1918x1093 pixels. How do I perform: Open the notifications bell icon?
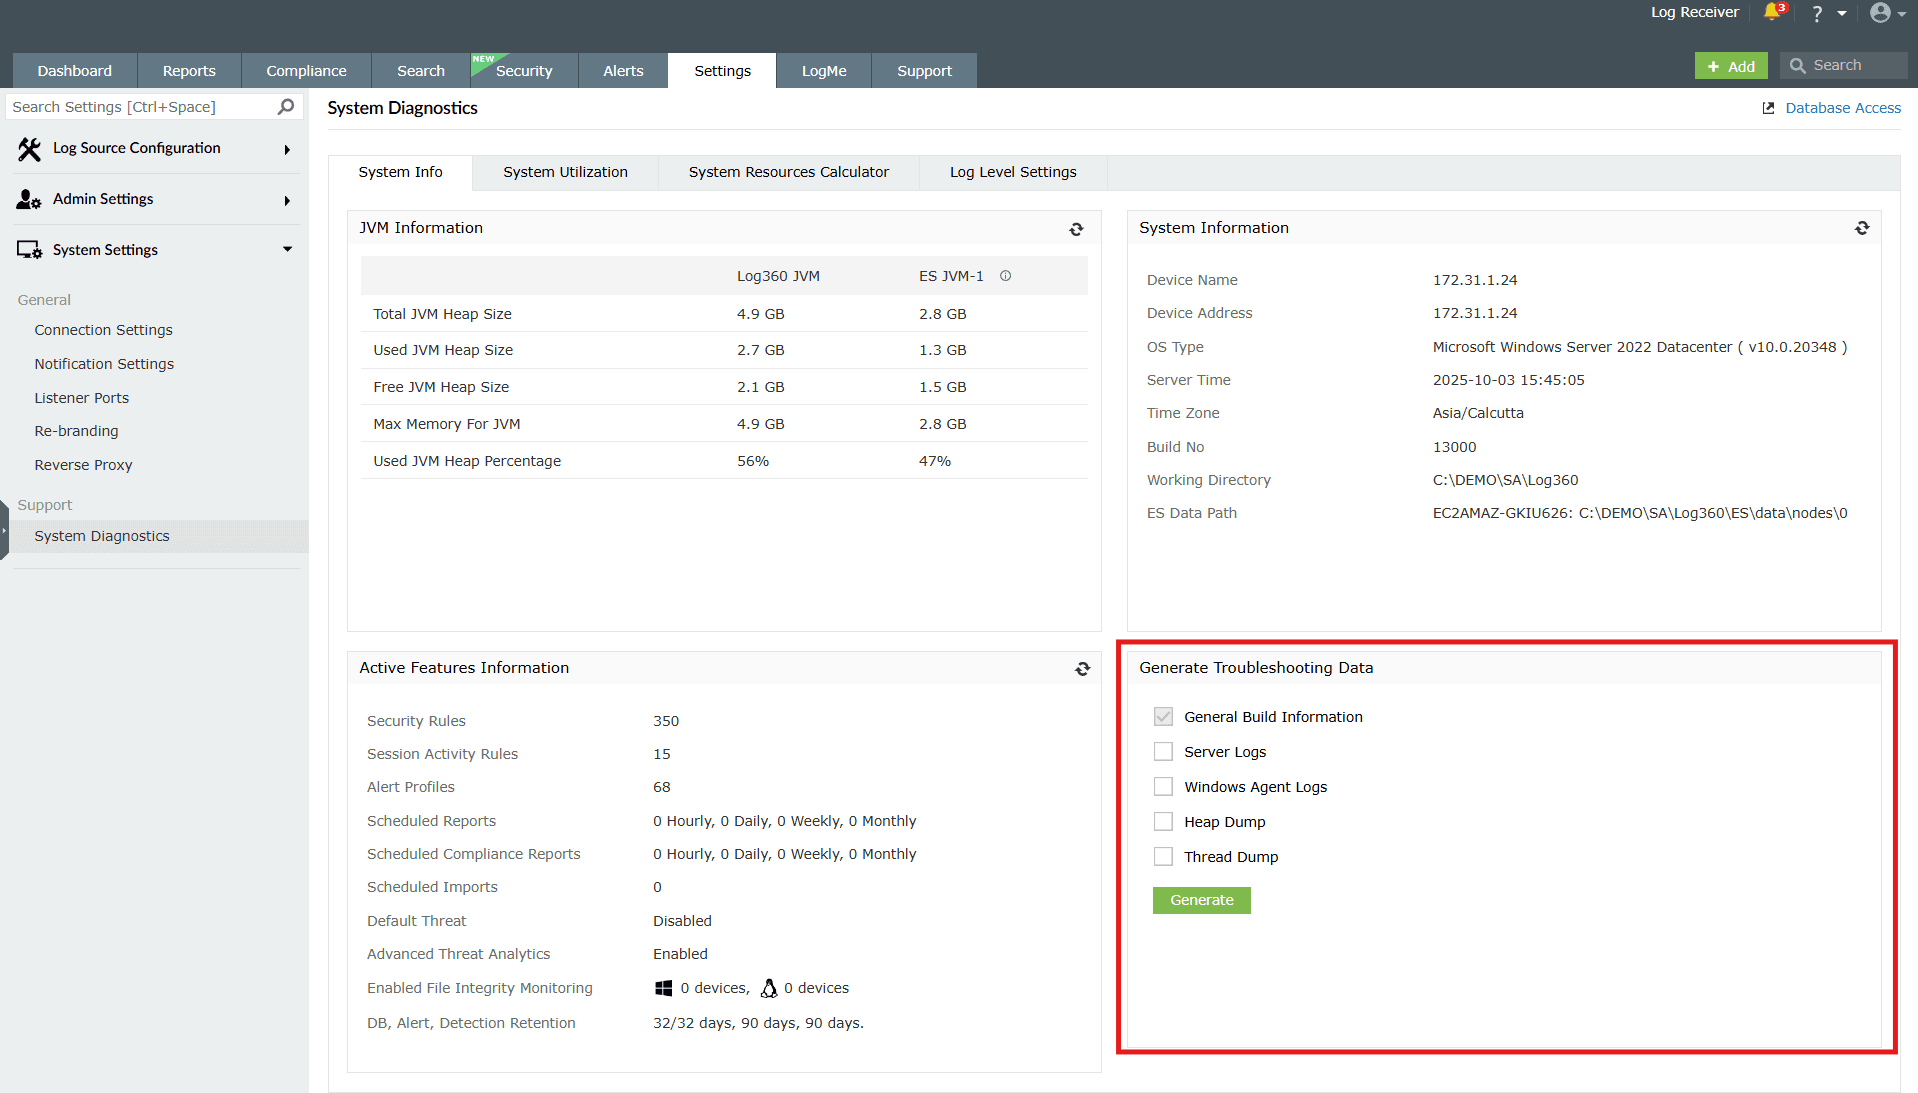click(1772, 12)
